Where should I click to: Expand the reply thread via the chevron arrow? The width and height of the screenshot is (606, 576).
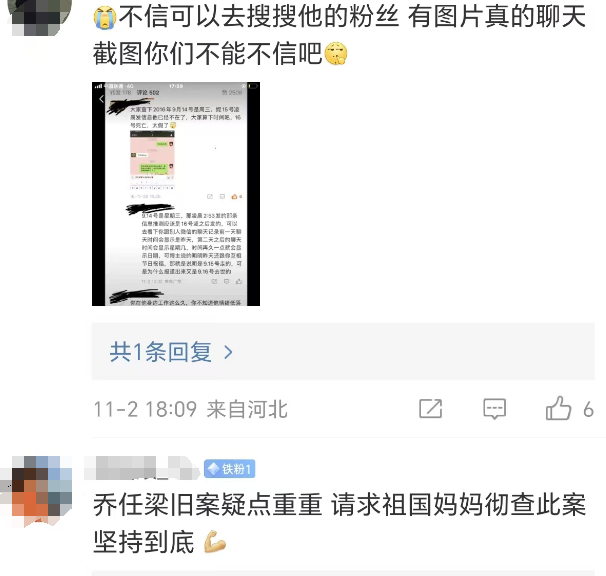pyautogui.click(x=228, y=352)
